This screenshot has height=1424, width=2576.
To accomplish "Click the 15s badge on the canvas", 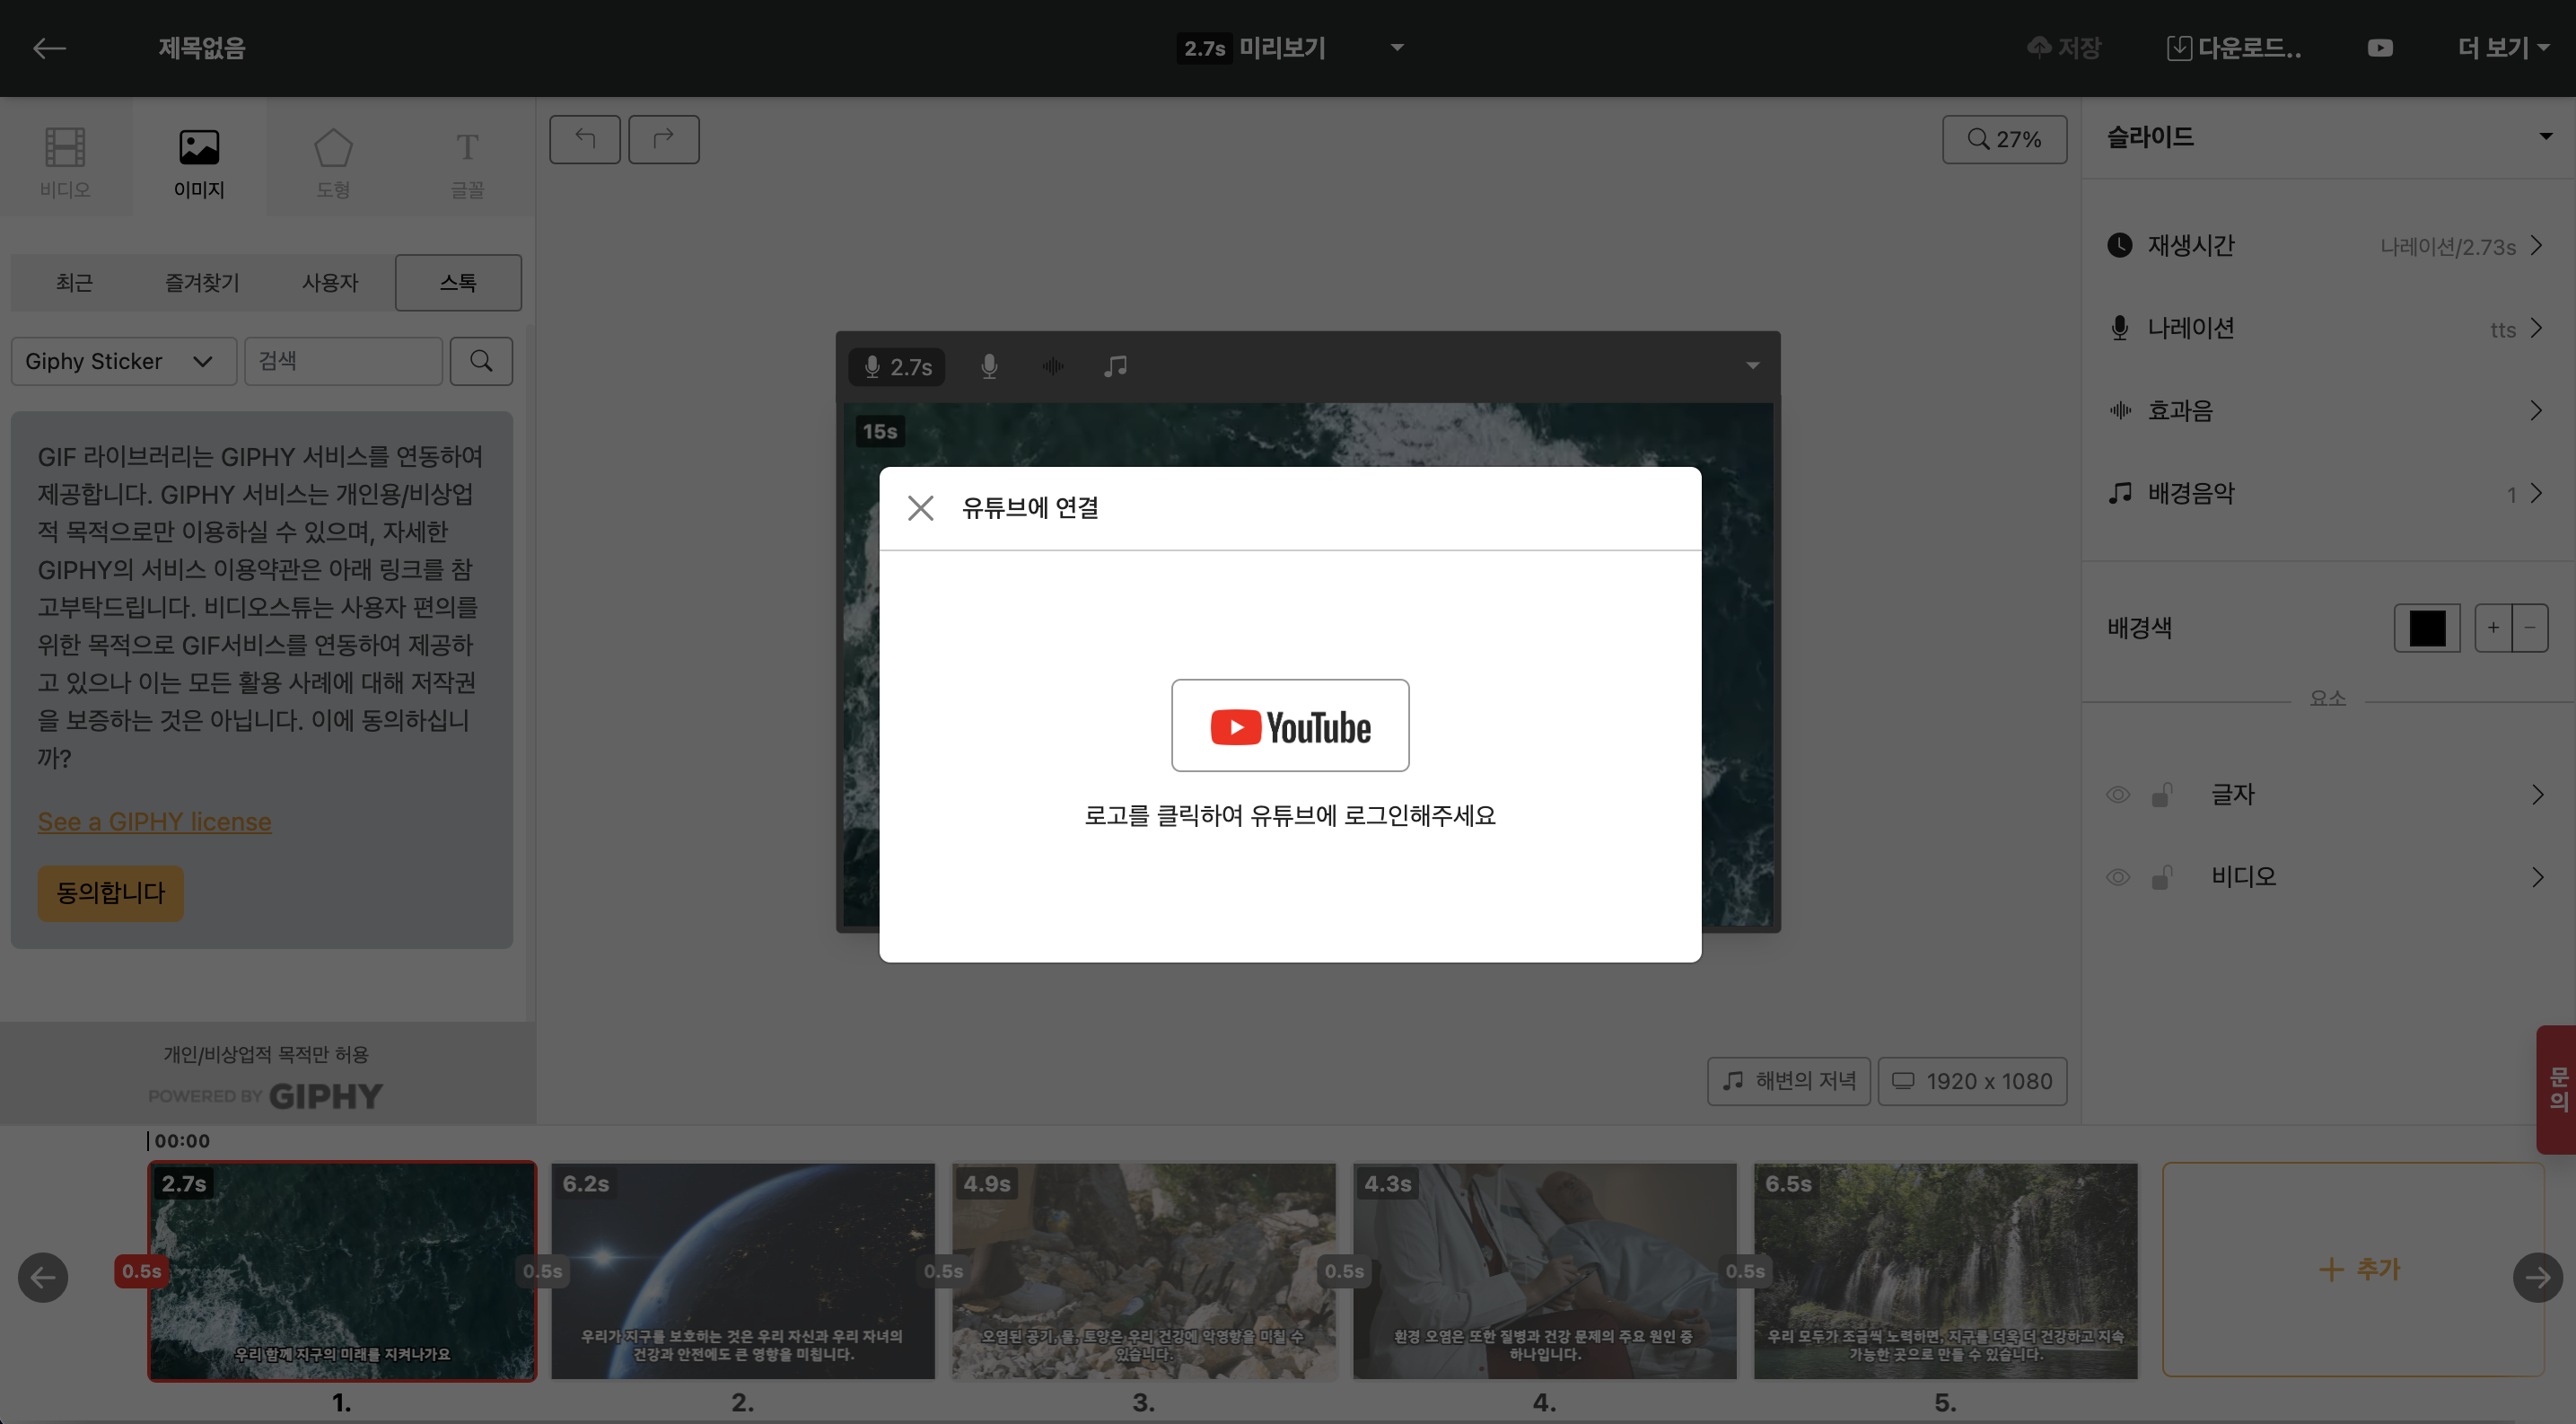I will click(880, 431).
